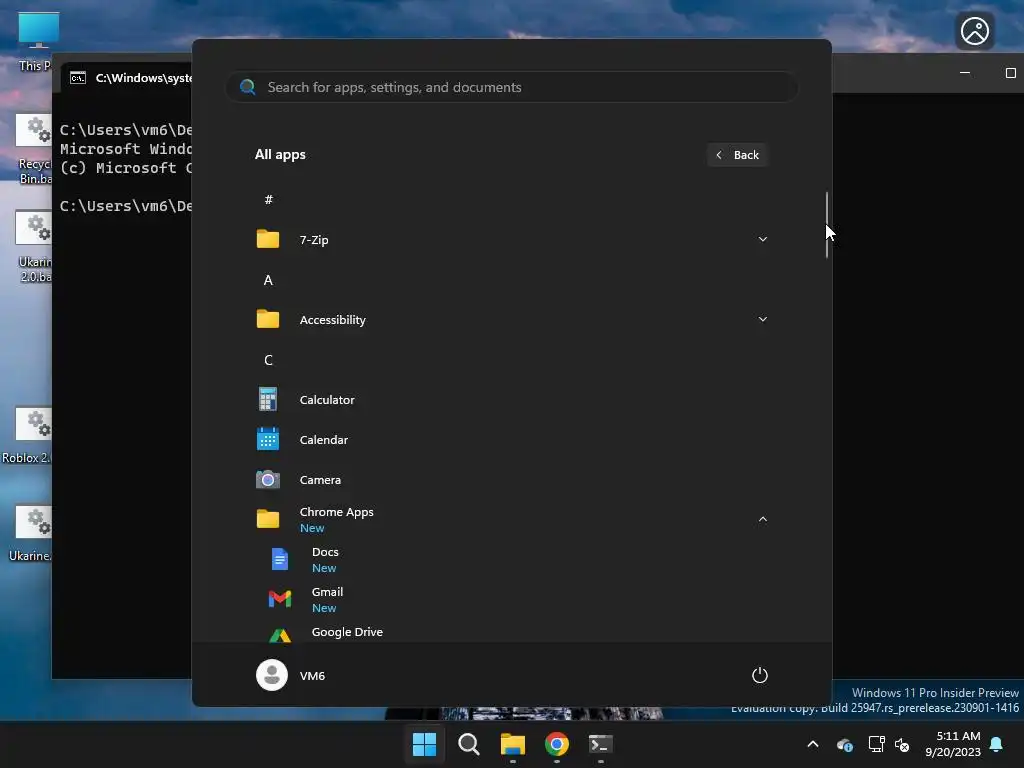The width and height of the screenshot is (1024, 768).
Task: Click the Camera app label
Action: coord(320,479)
